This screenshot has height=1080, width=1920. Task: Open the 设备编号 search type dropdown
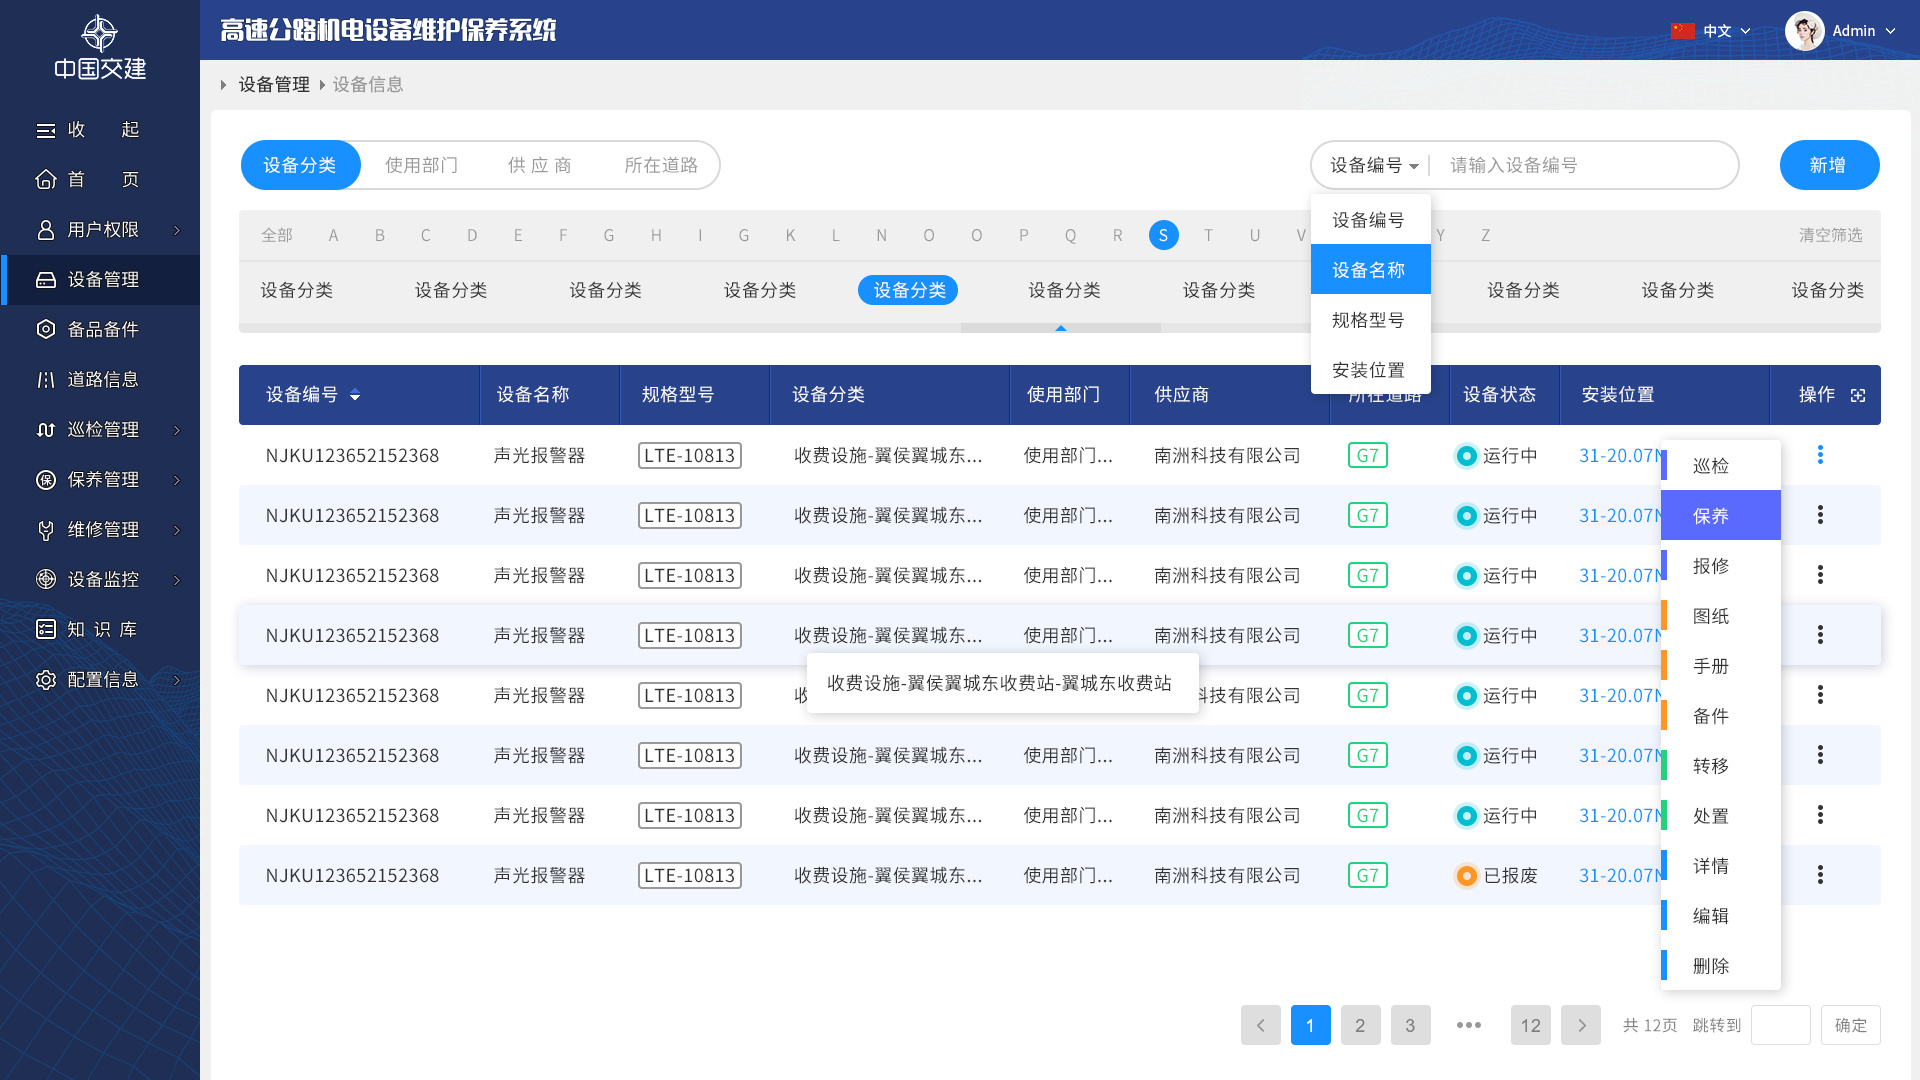(x=1374, y=165)
